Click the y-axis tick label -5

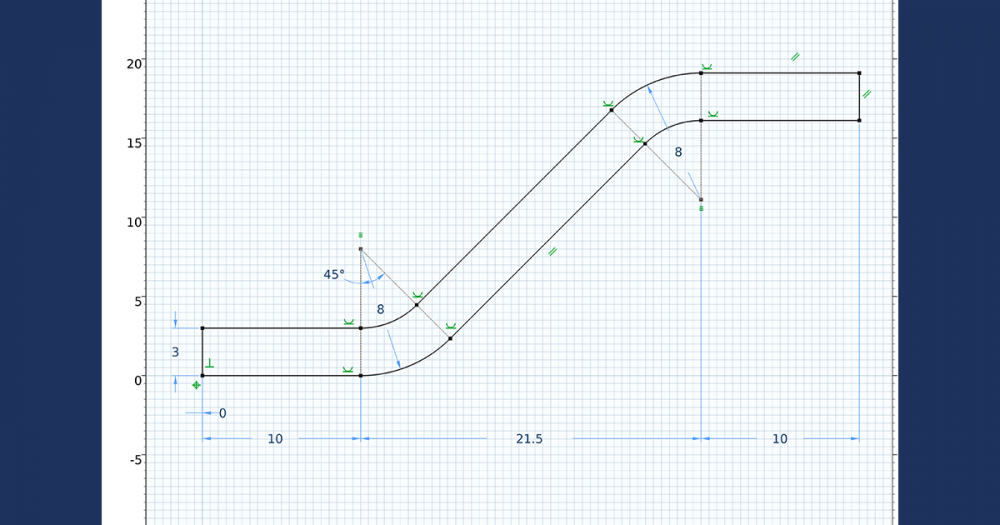pyautogui.click(x=136, y=459)
